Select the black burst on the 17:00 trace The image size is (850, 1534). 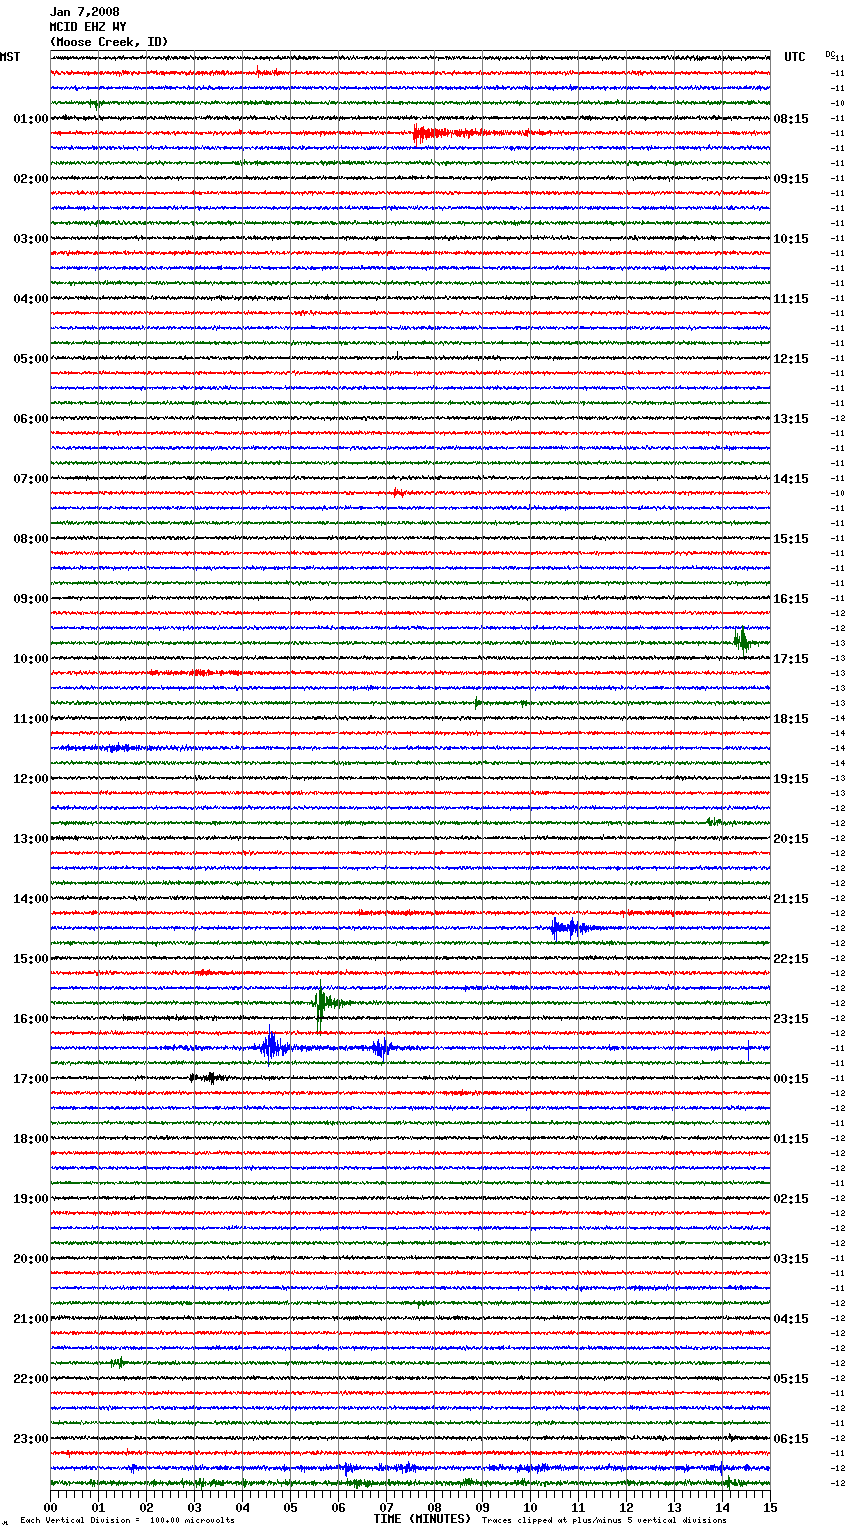coord(208,1078)
